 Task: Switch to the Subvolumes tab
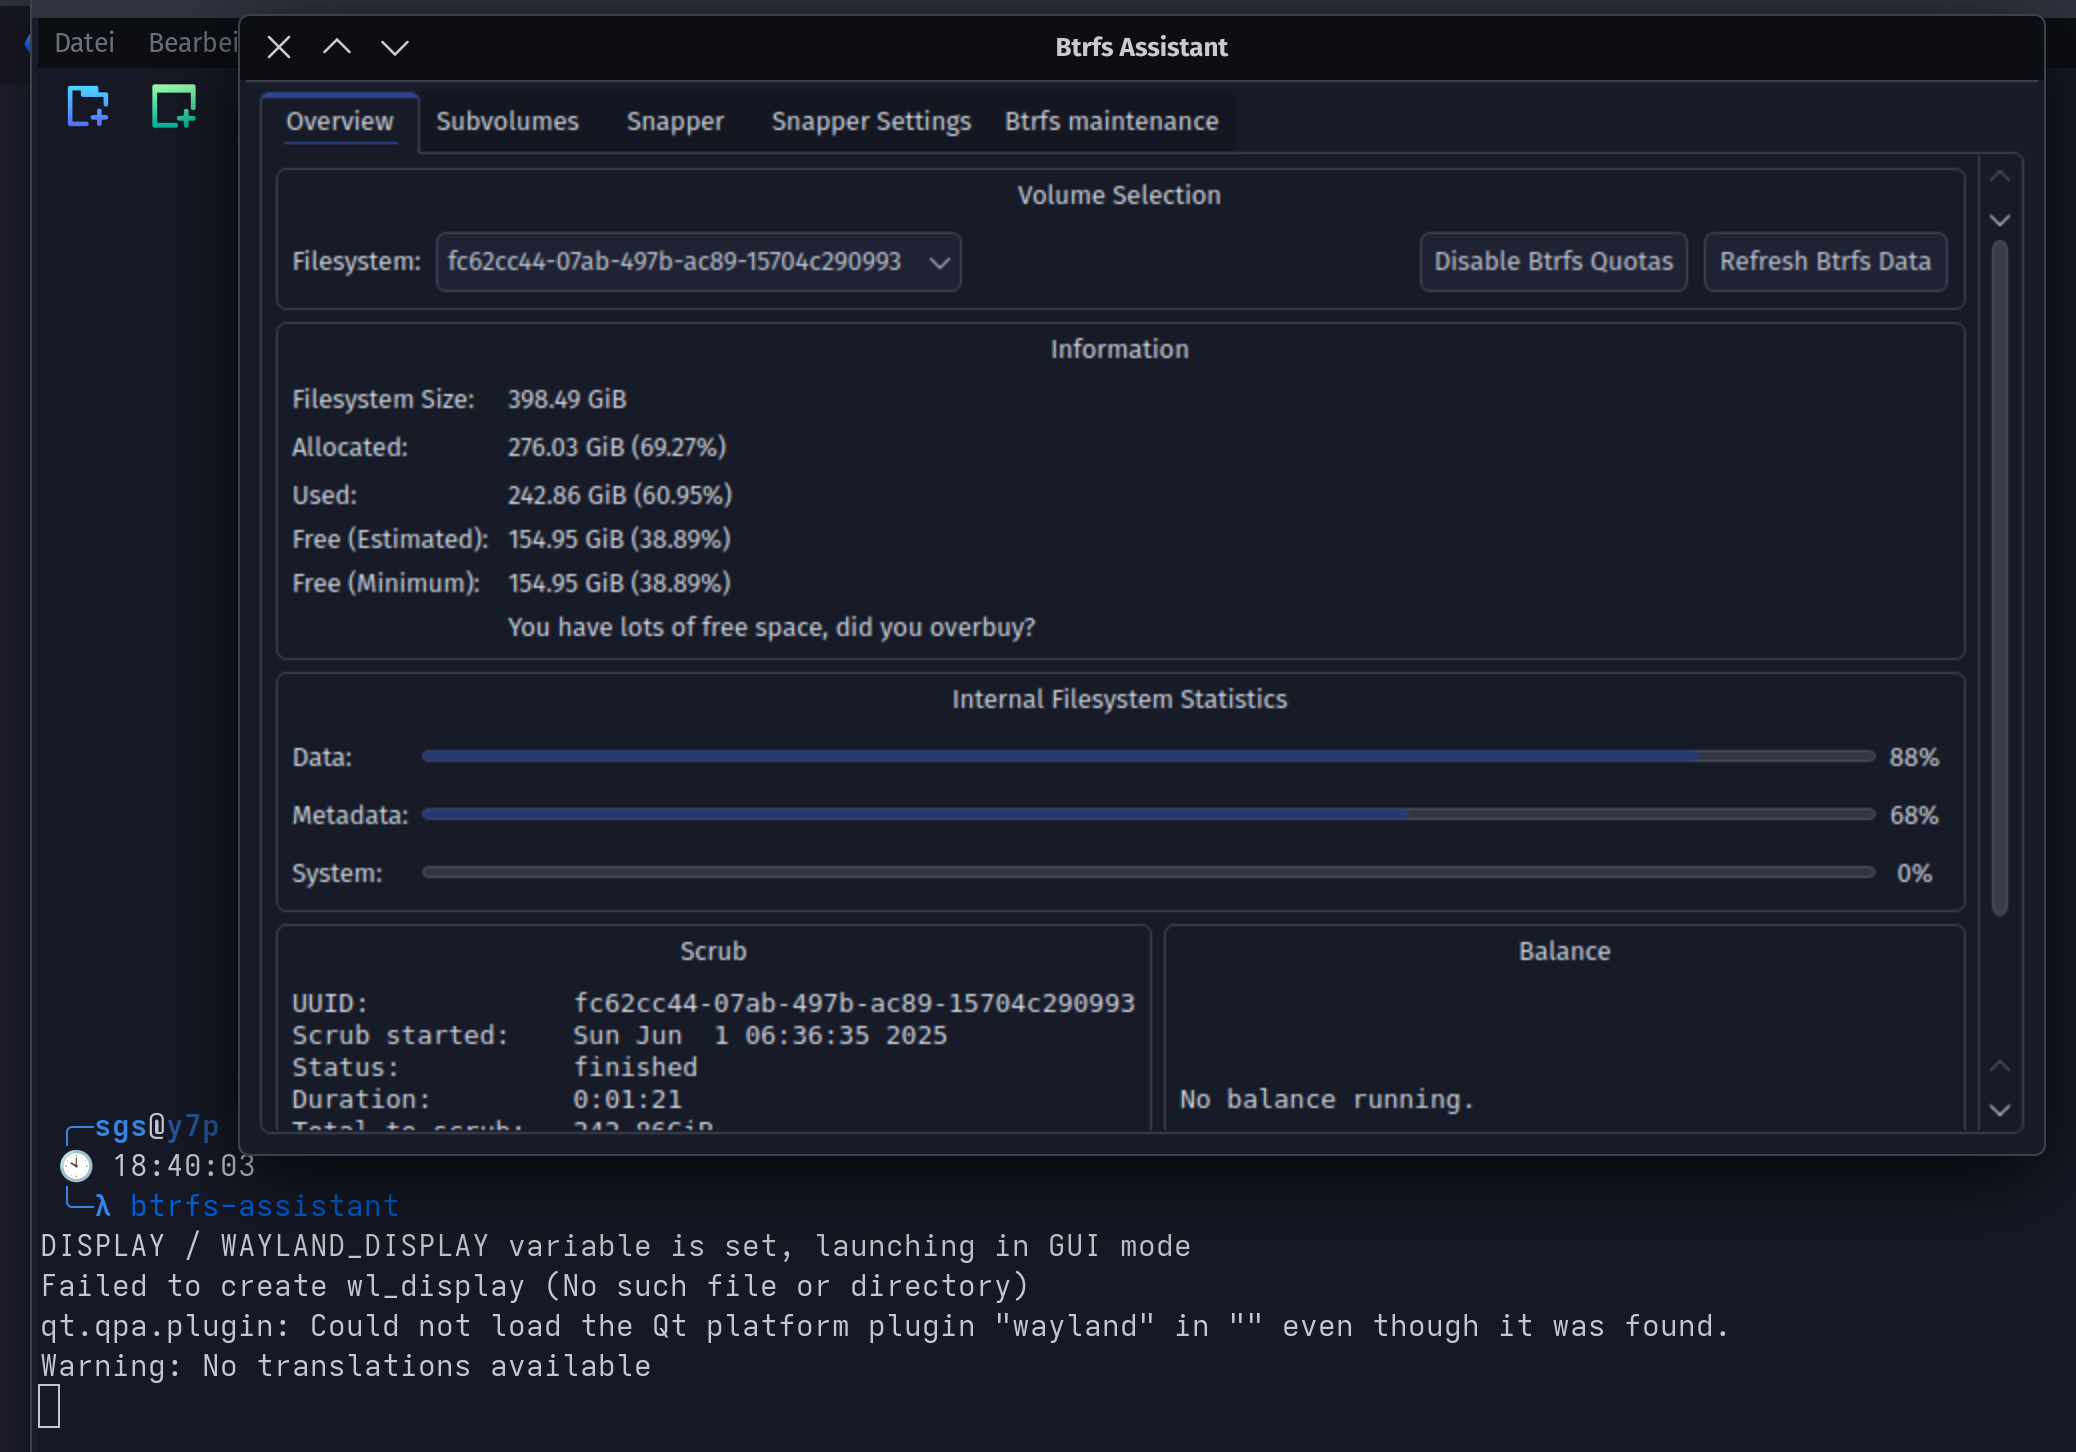tap(507, 122)
